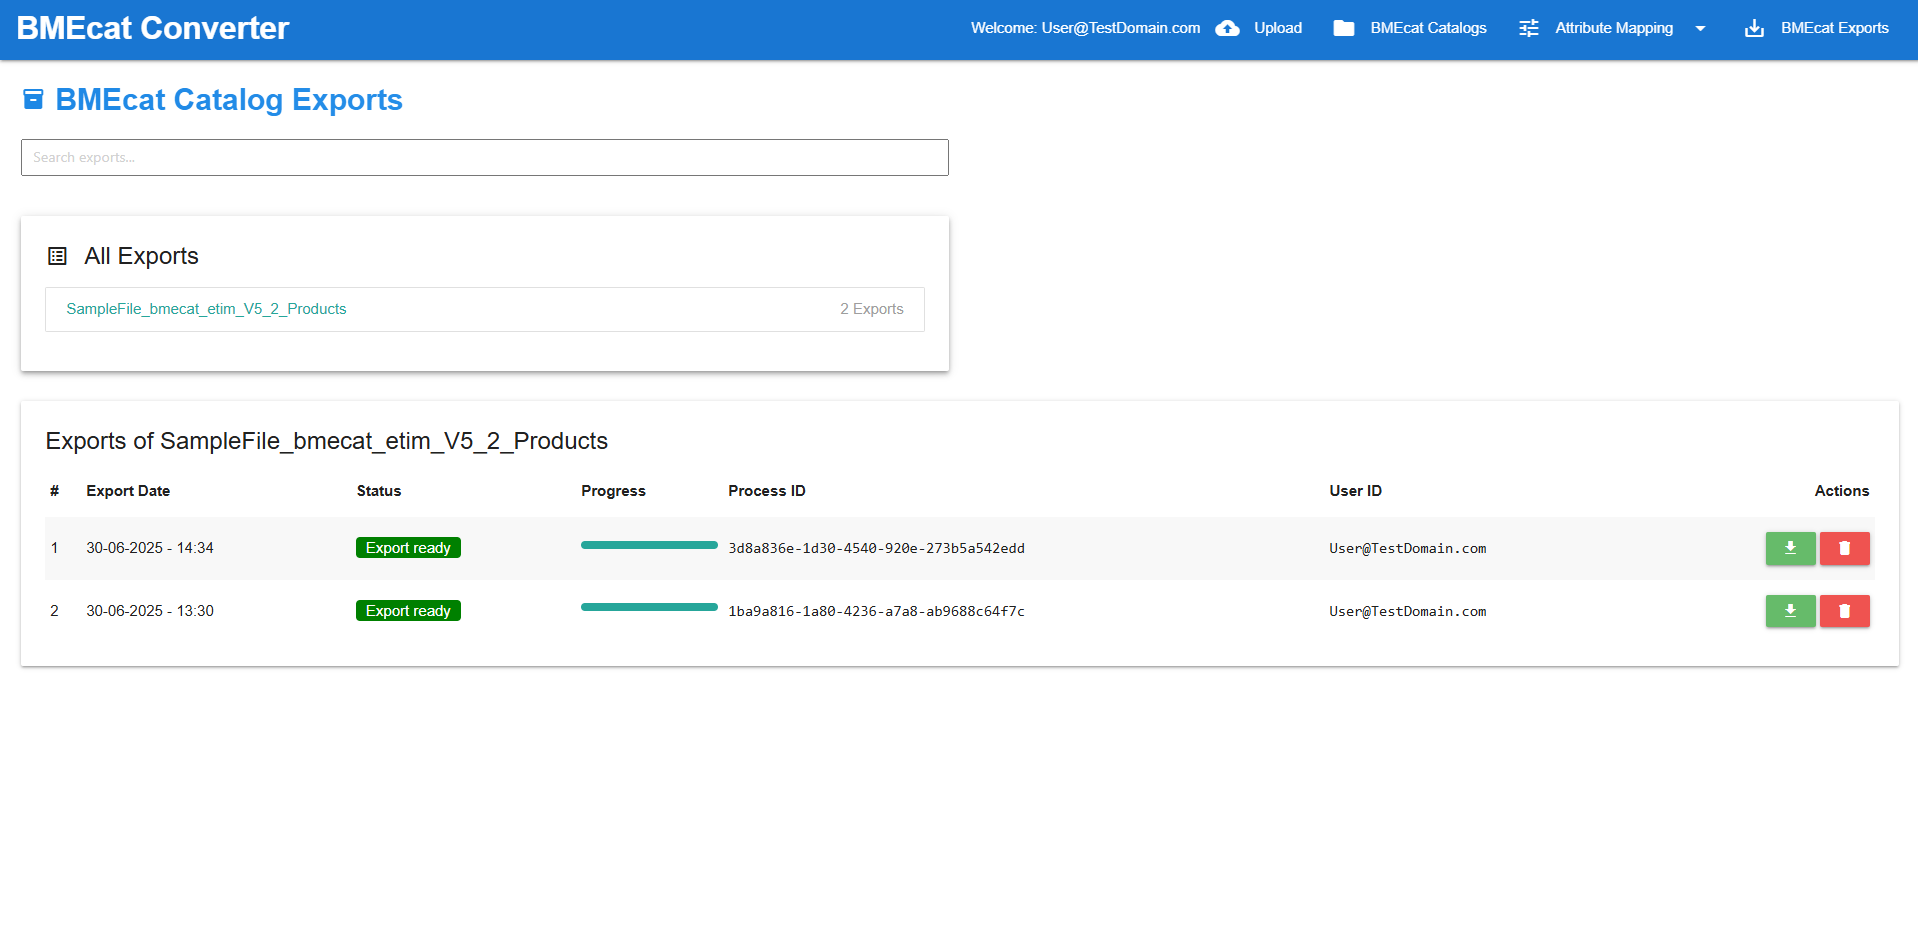Click the User ID column header

[1355, 491]
